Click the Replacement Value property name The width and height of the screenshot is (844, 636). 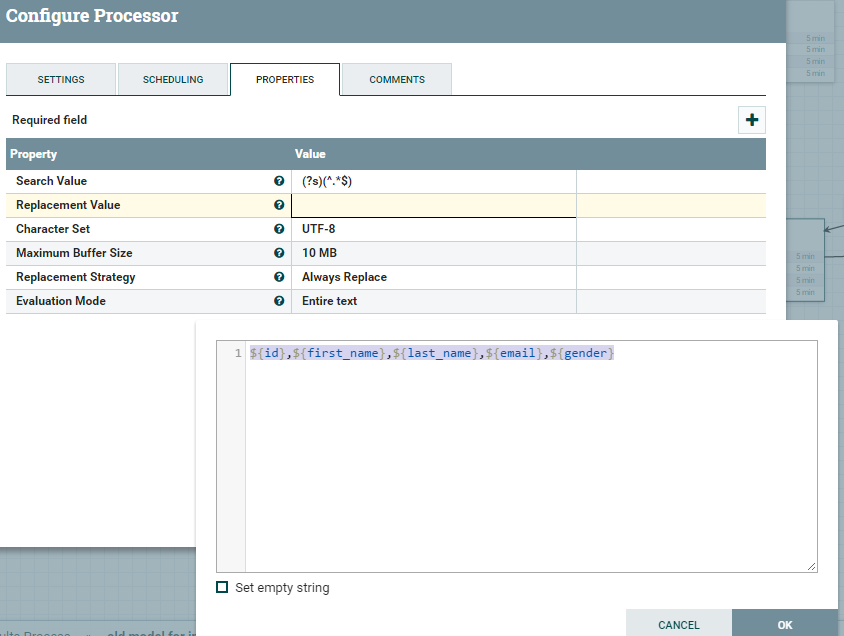[x=68, y=205]
